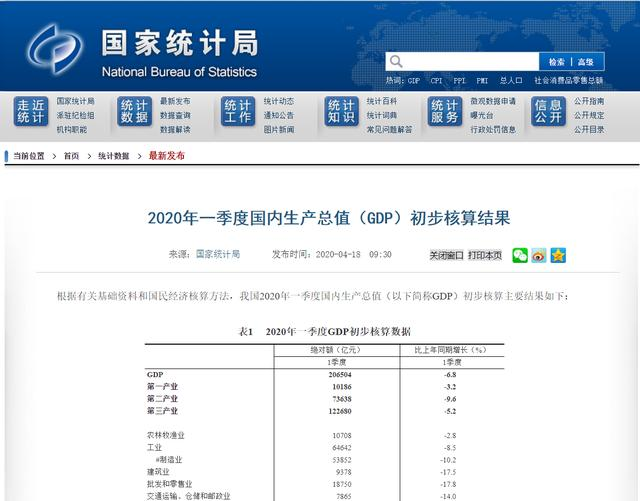640x501 pixels.
Task: Click column header 绝对额（亿元）
Action: 336,350
